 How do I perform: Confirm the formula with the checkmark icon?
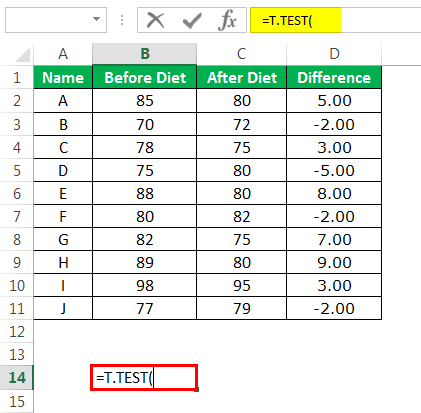click(192, 21)
